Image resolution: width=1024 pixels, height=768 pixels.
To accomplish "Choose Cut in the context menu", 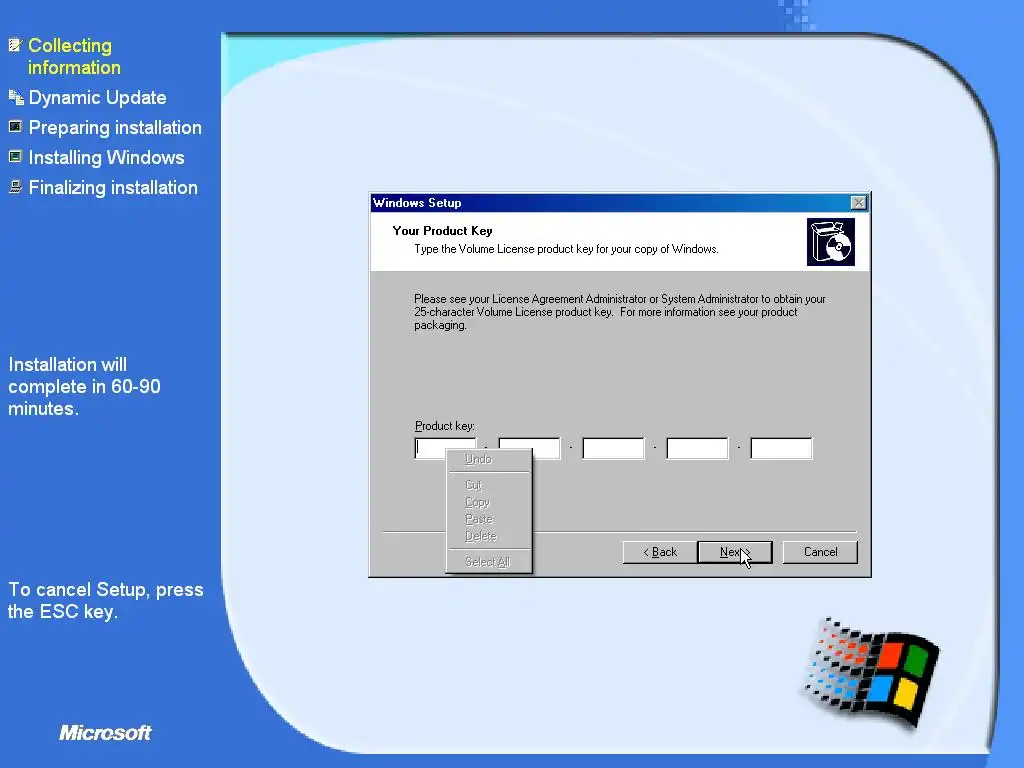I will pos(488,485).
